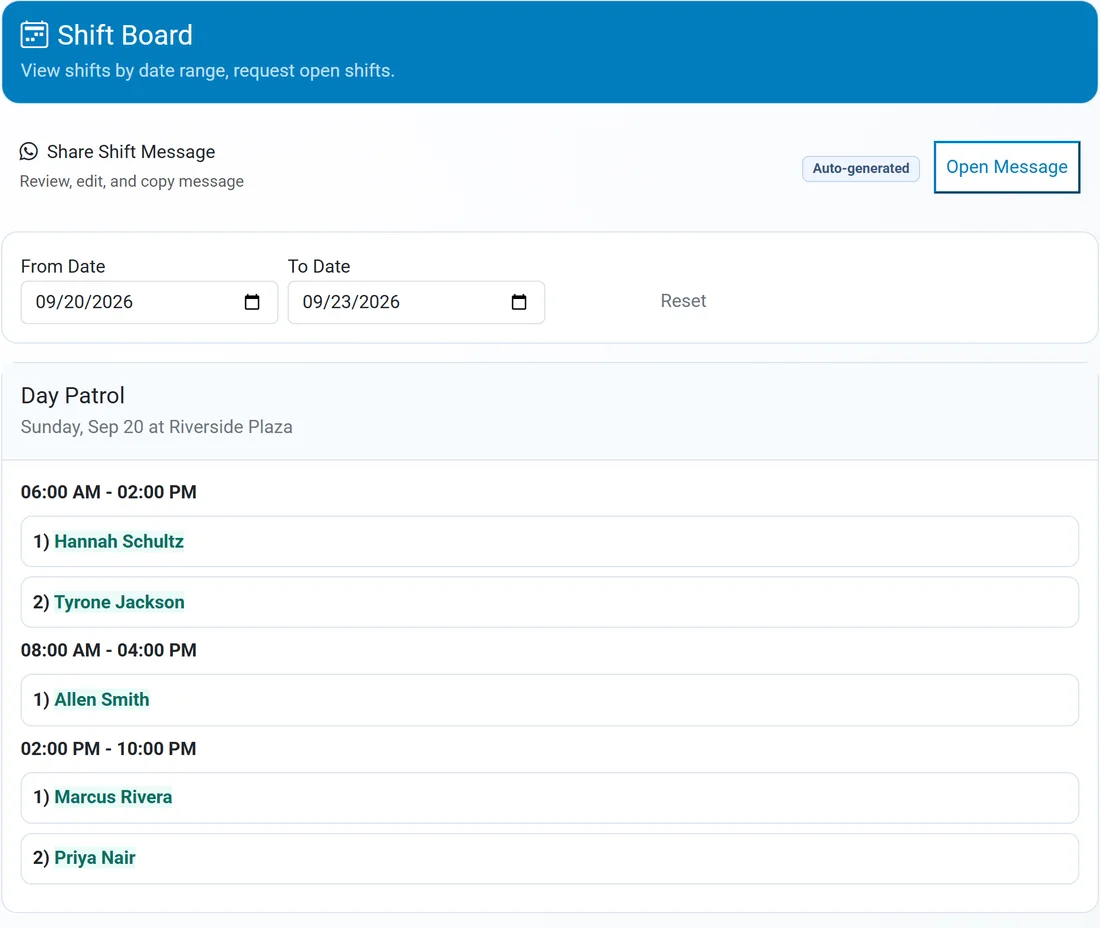This screenshot has height=928, width=1100.
Task: Click the Auto-generated badge
Action: (x=861, y=168)
